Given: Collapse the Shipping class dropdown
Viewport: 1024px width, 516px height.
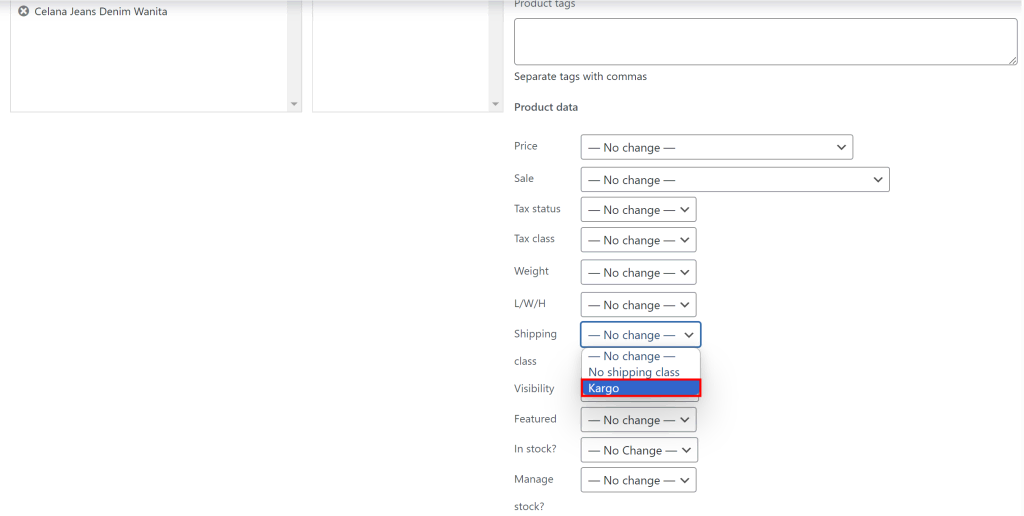Looking at the screenshot, I should coord(640,335).
